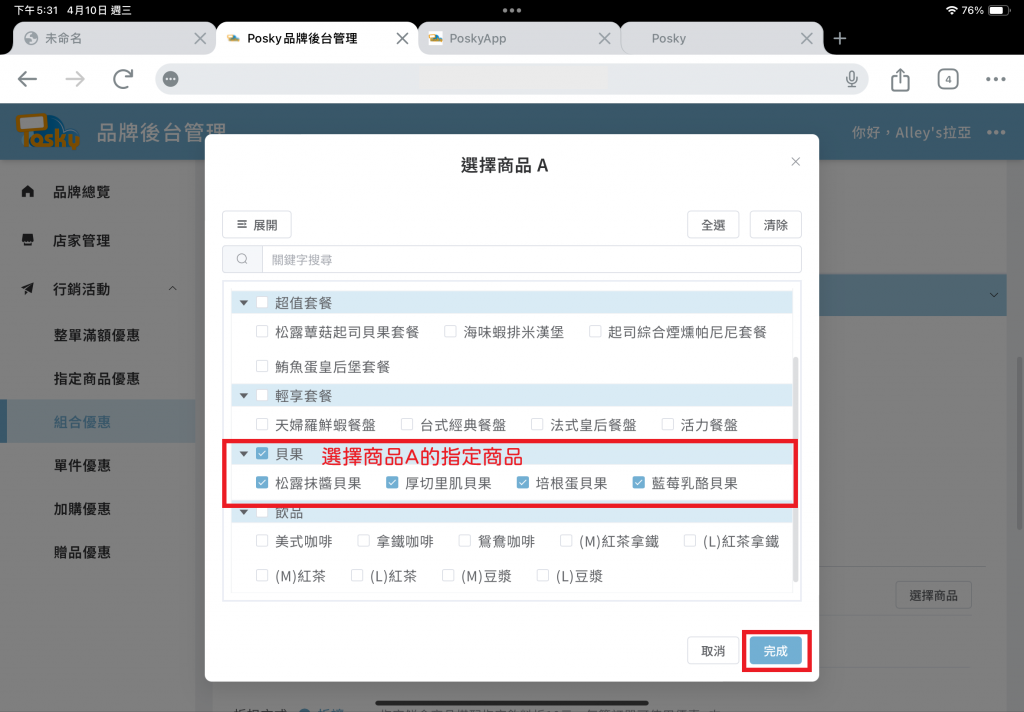
Task: Close the 未命名 browser tab
Action: click(200, 39)
